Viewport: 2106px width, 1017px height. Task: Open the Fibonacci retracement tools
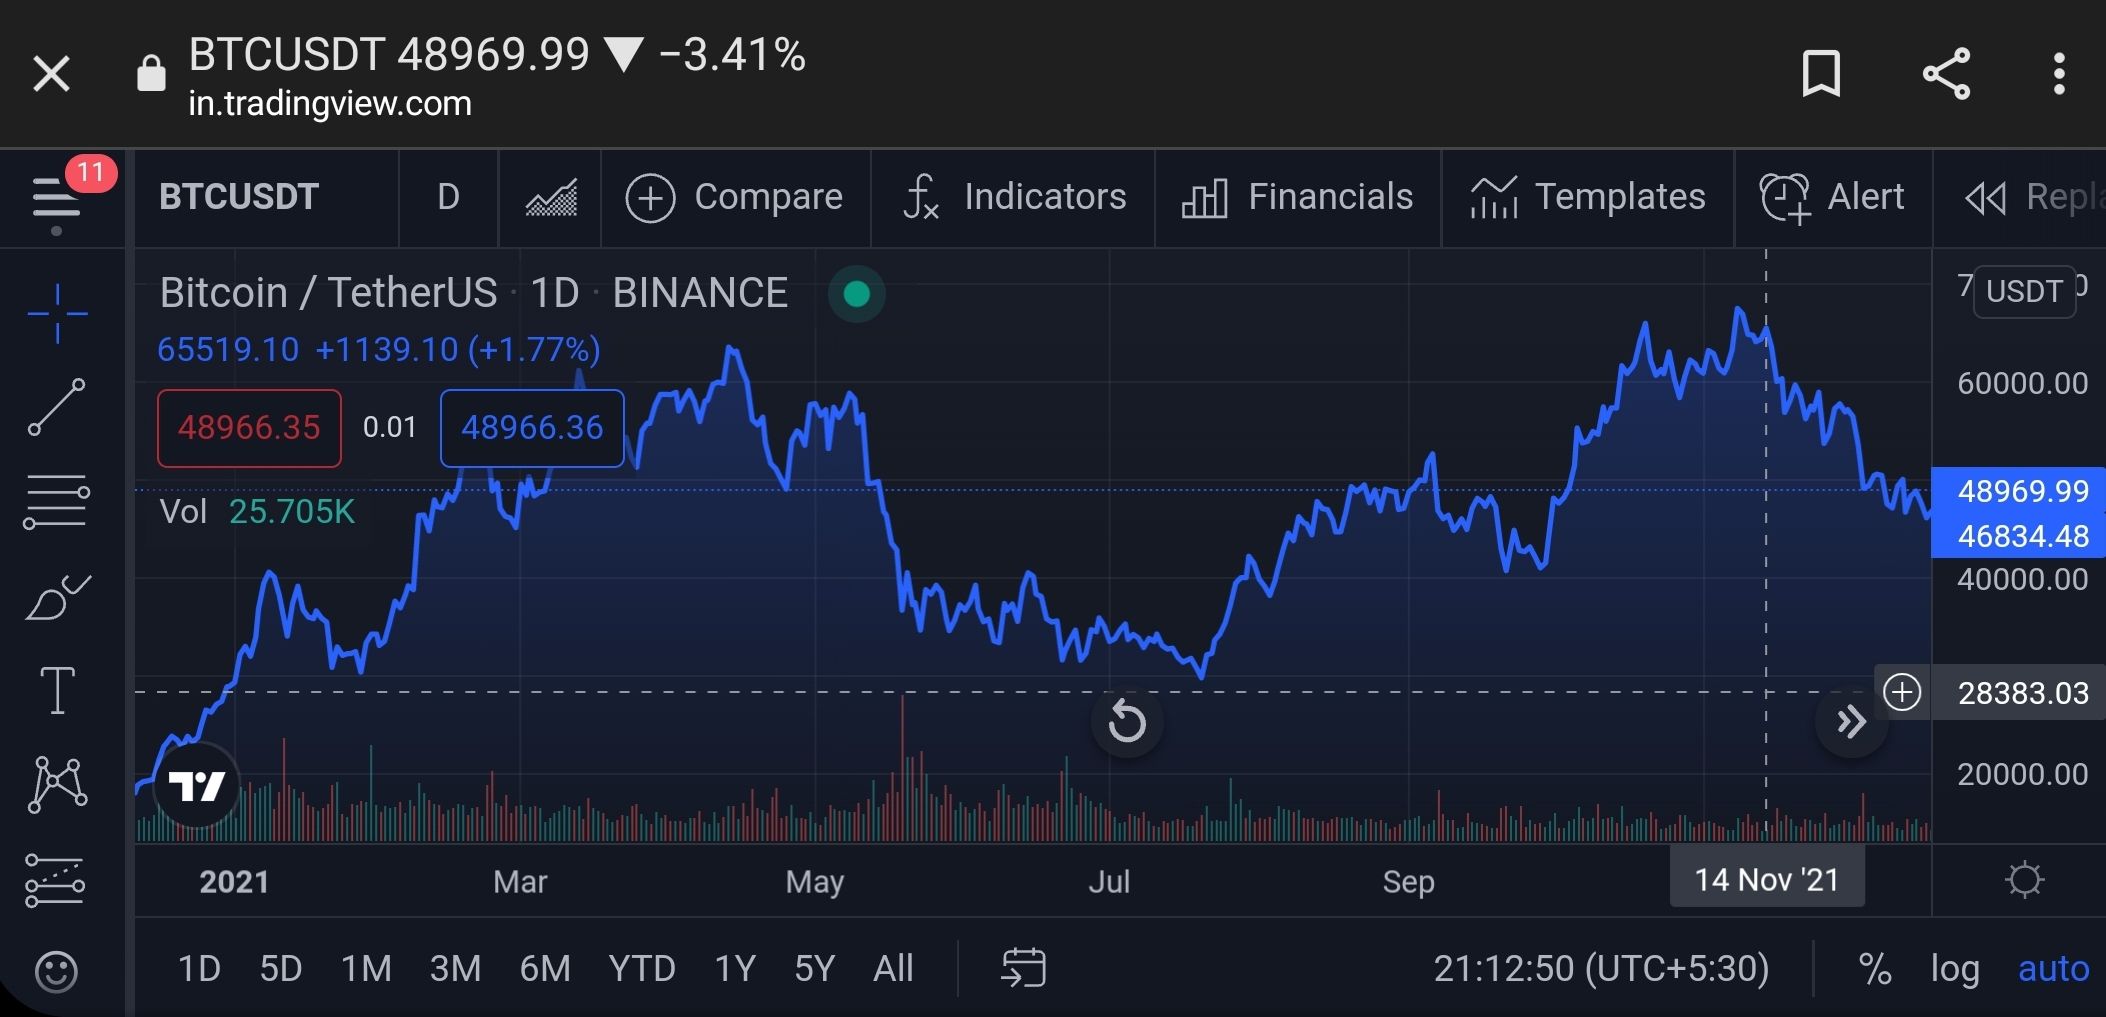pos(57,501)
